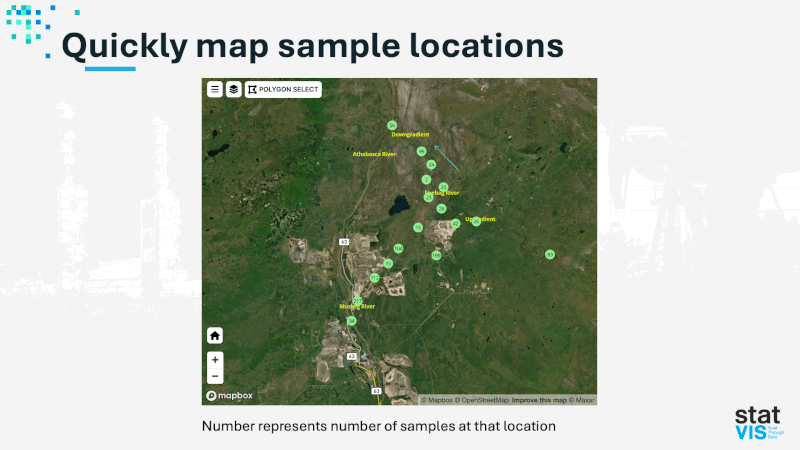Click the slide title Quickly map sample locations

pyautogui.click(x=313, y=46)
